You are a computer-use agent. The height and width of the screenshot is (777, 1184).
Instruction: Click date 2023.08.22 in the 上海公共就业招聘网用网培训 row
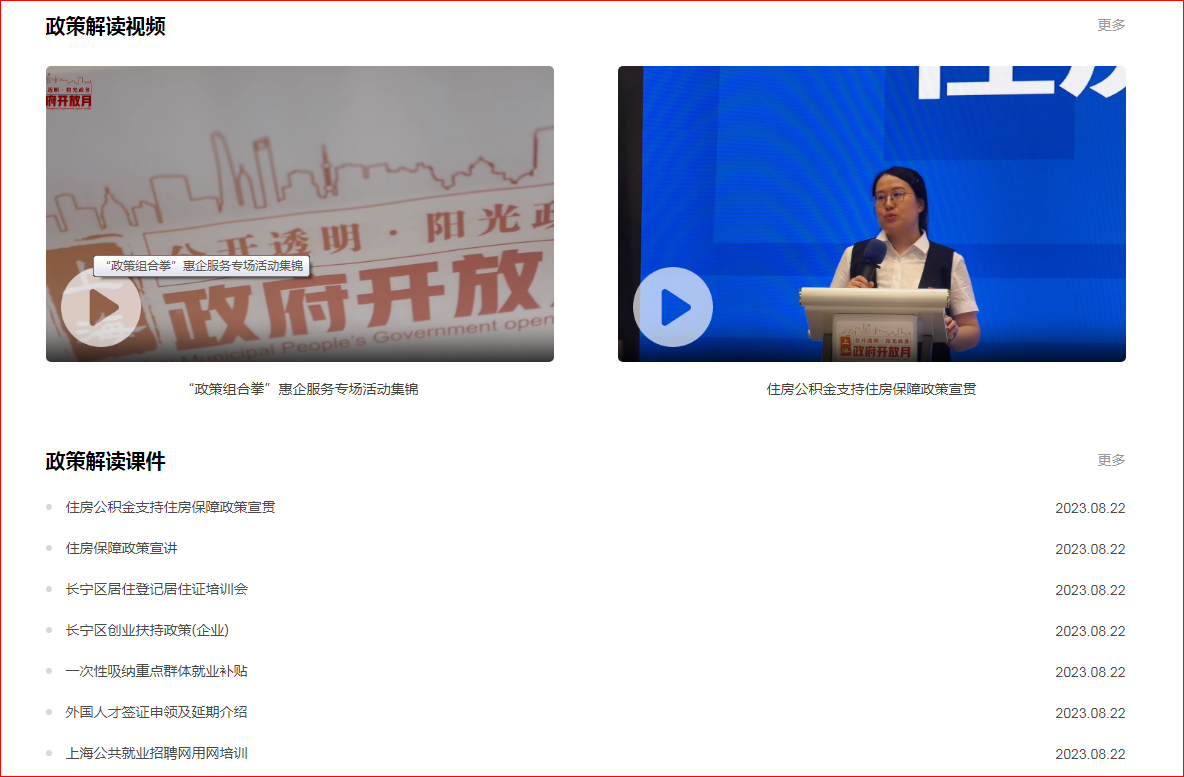pyautogui.click(x=1090, y=754)
